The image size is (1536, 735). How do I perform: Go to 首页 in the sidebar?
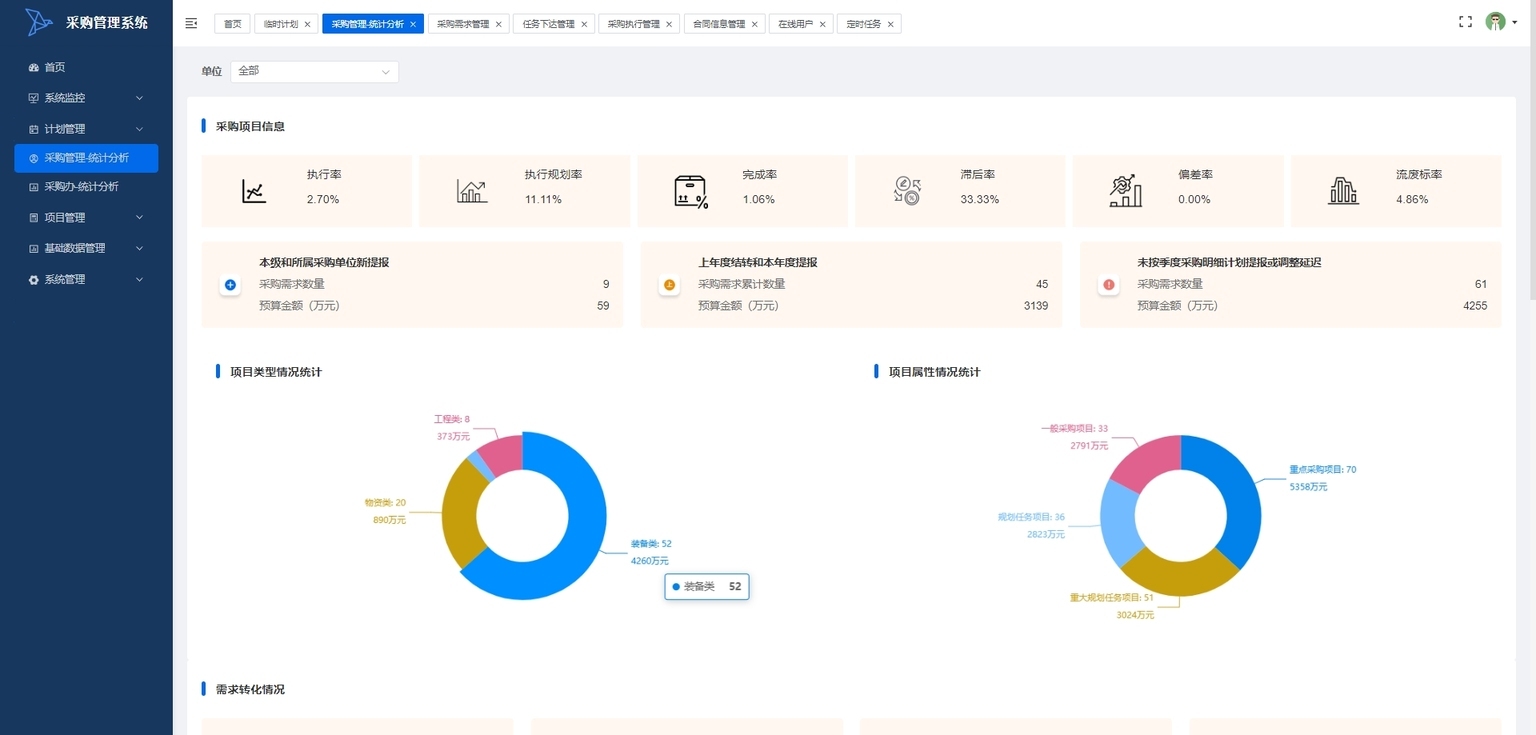click(x=55, y=67)
